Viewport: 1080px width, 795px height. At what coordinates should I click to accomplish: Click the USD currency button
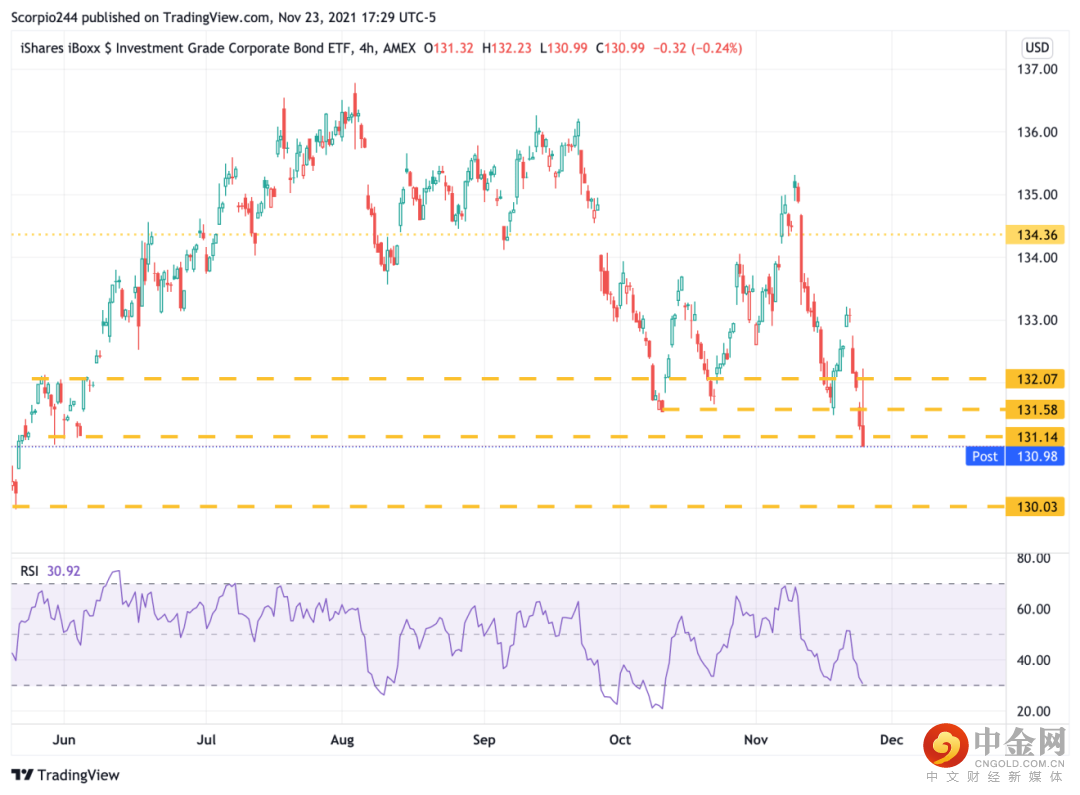1037,48
